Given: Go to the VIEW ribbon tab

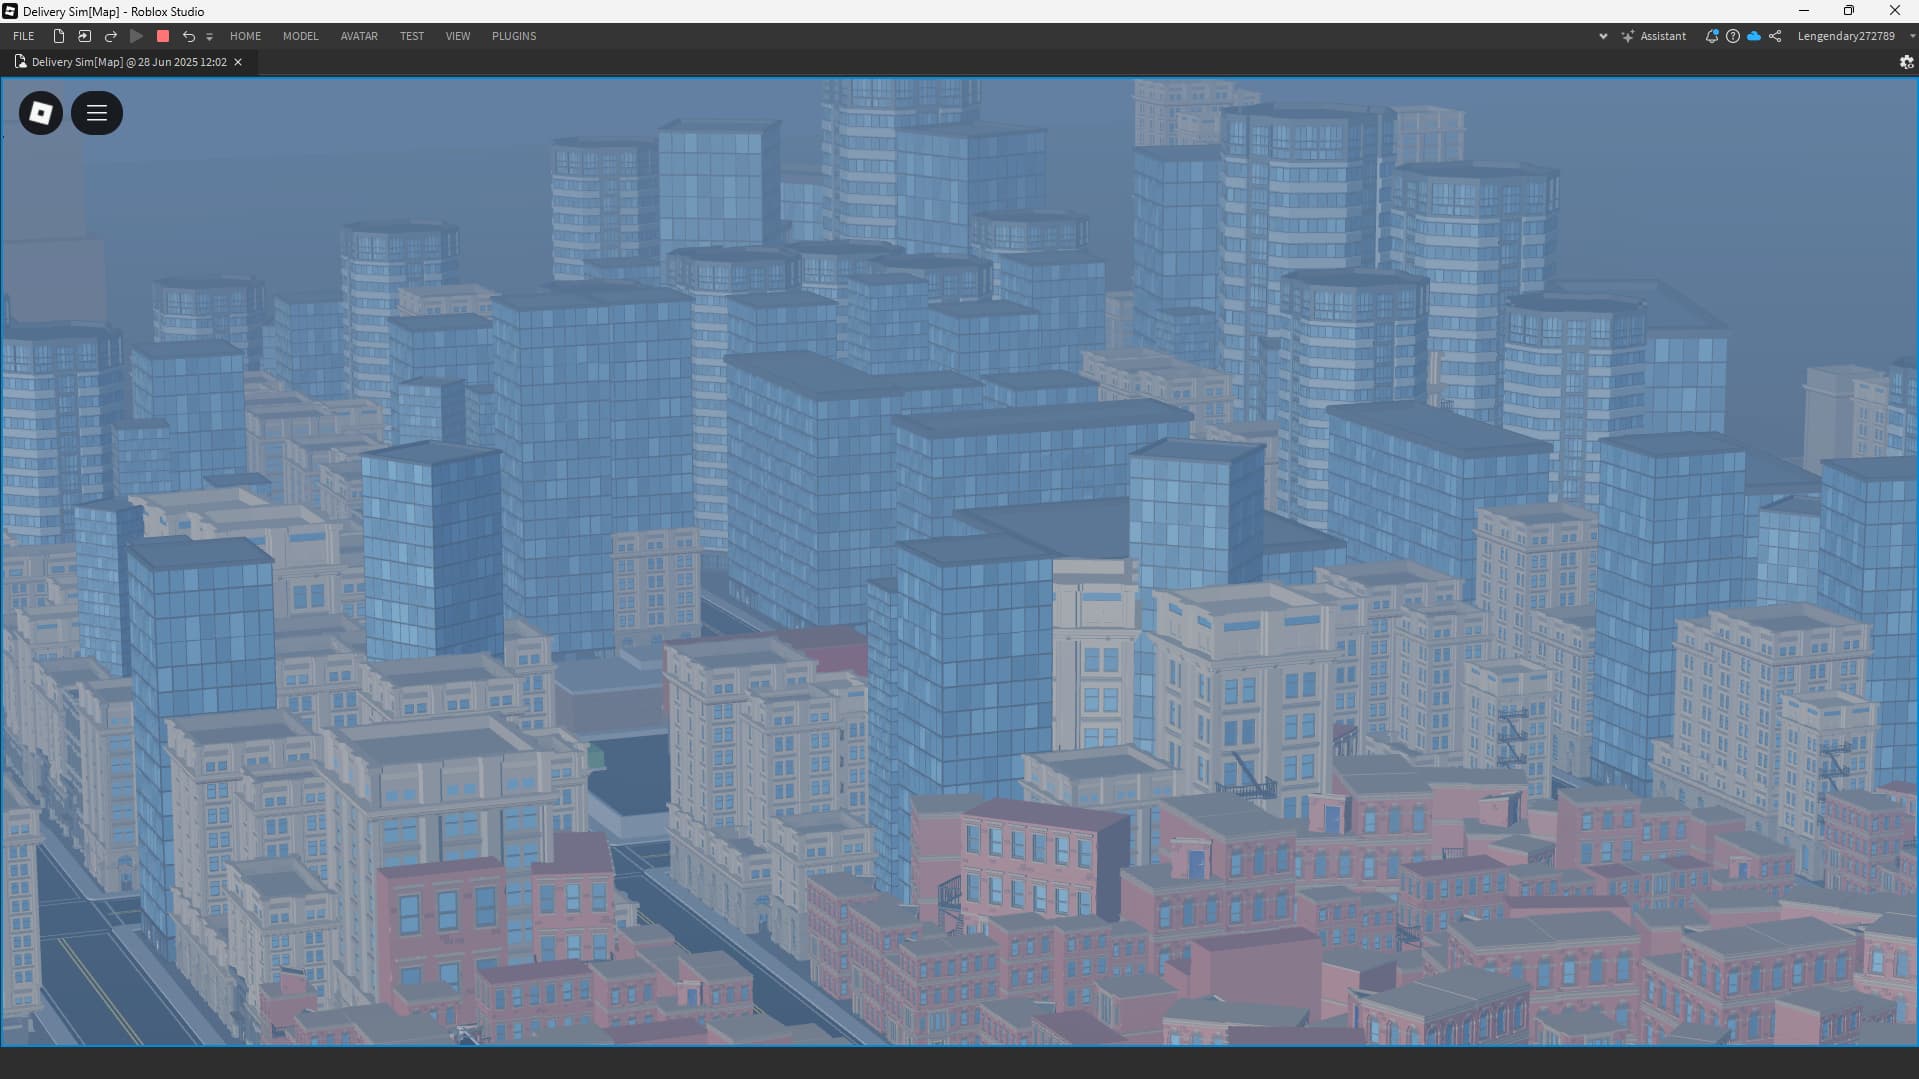Looking at the screenshot, I should 458,36.
